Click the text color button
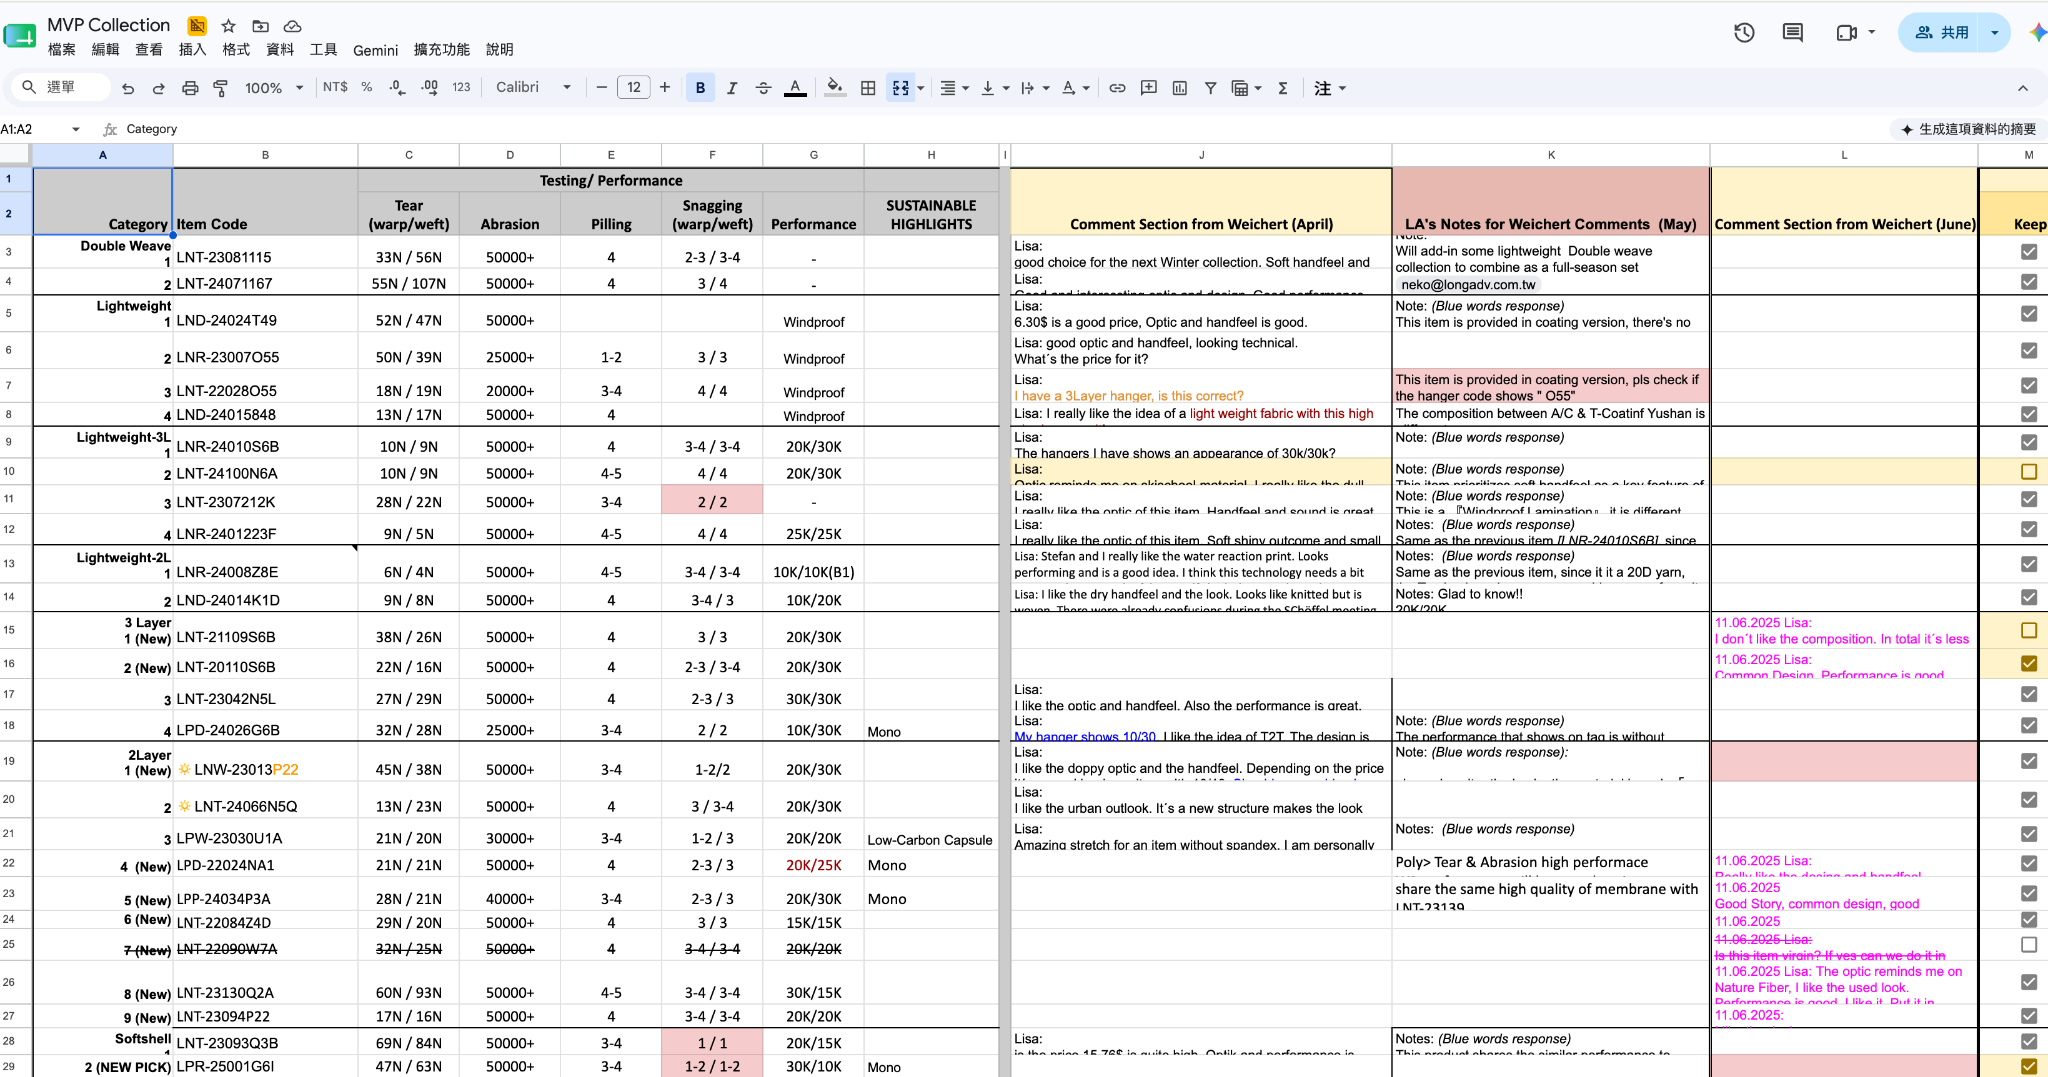 point(795,88)
